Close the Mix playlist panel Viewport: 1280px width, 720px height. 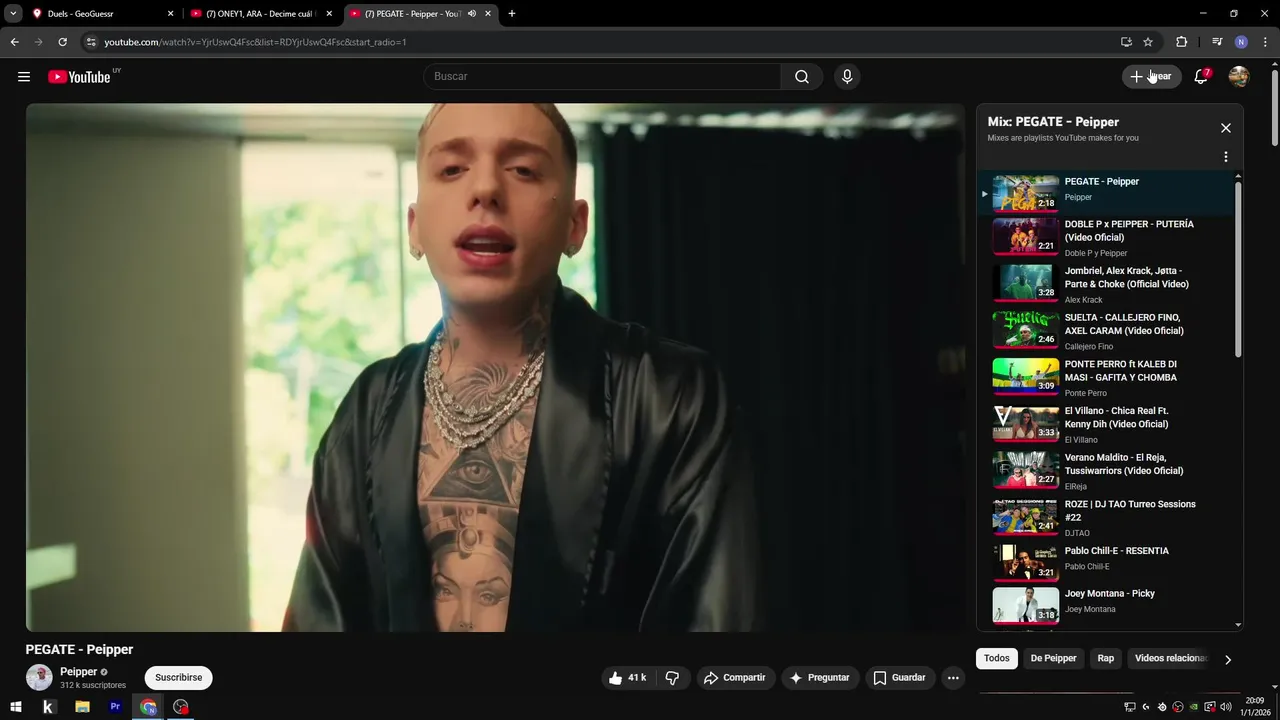pos(1226,128)
